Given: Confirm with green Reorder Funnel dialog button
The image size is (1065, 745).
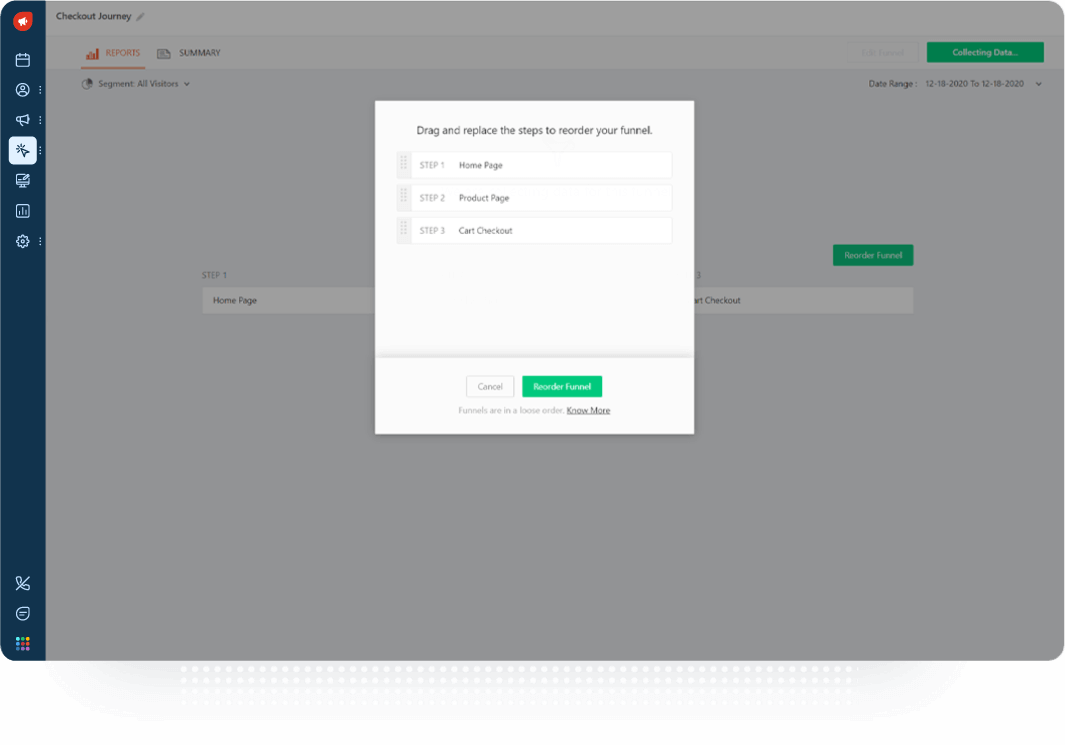Looking at the screenshot, I should pos(562,386).
